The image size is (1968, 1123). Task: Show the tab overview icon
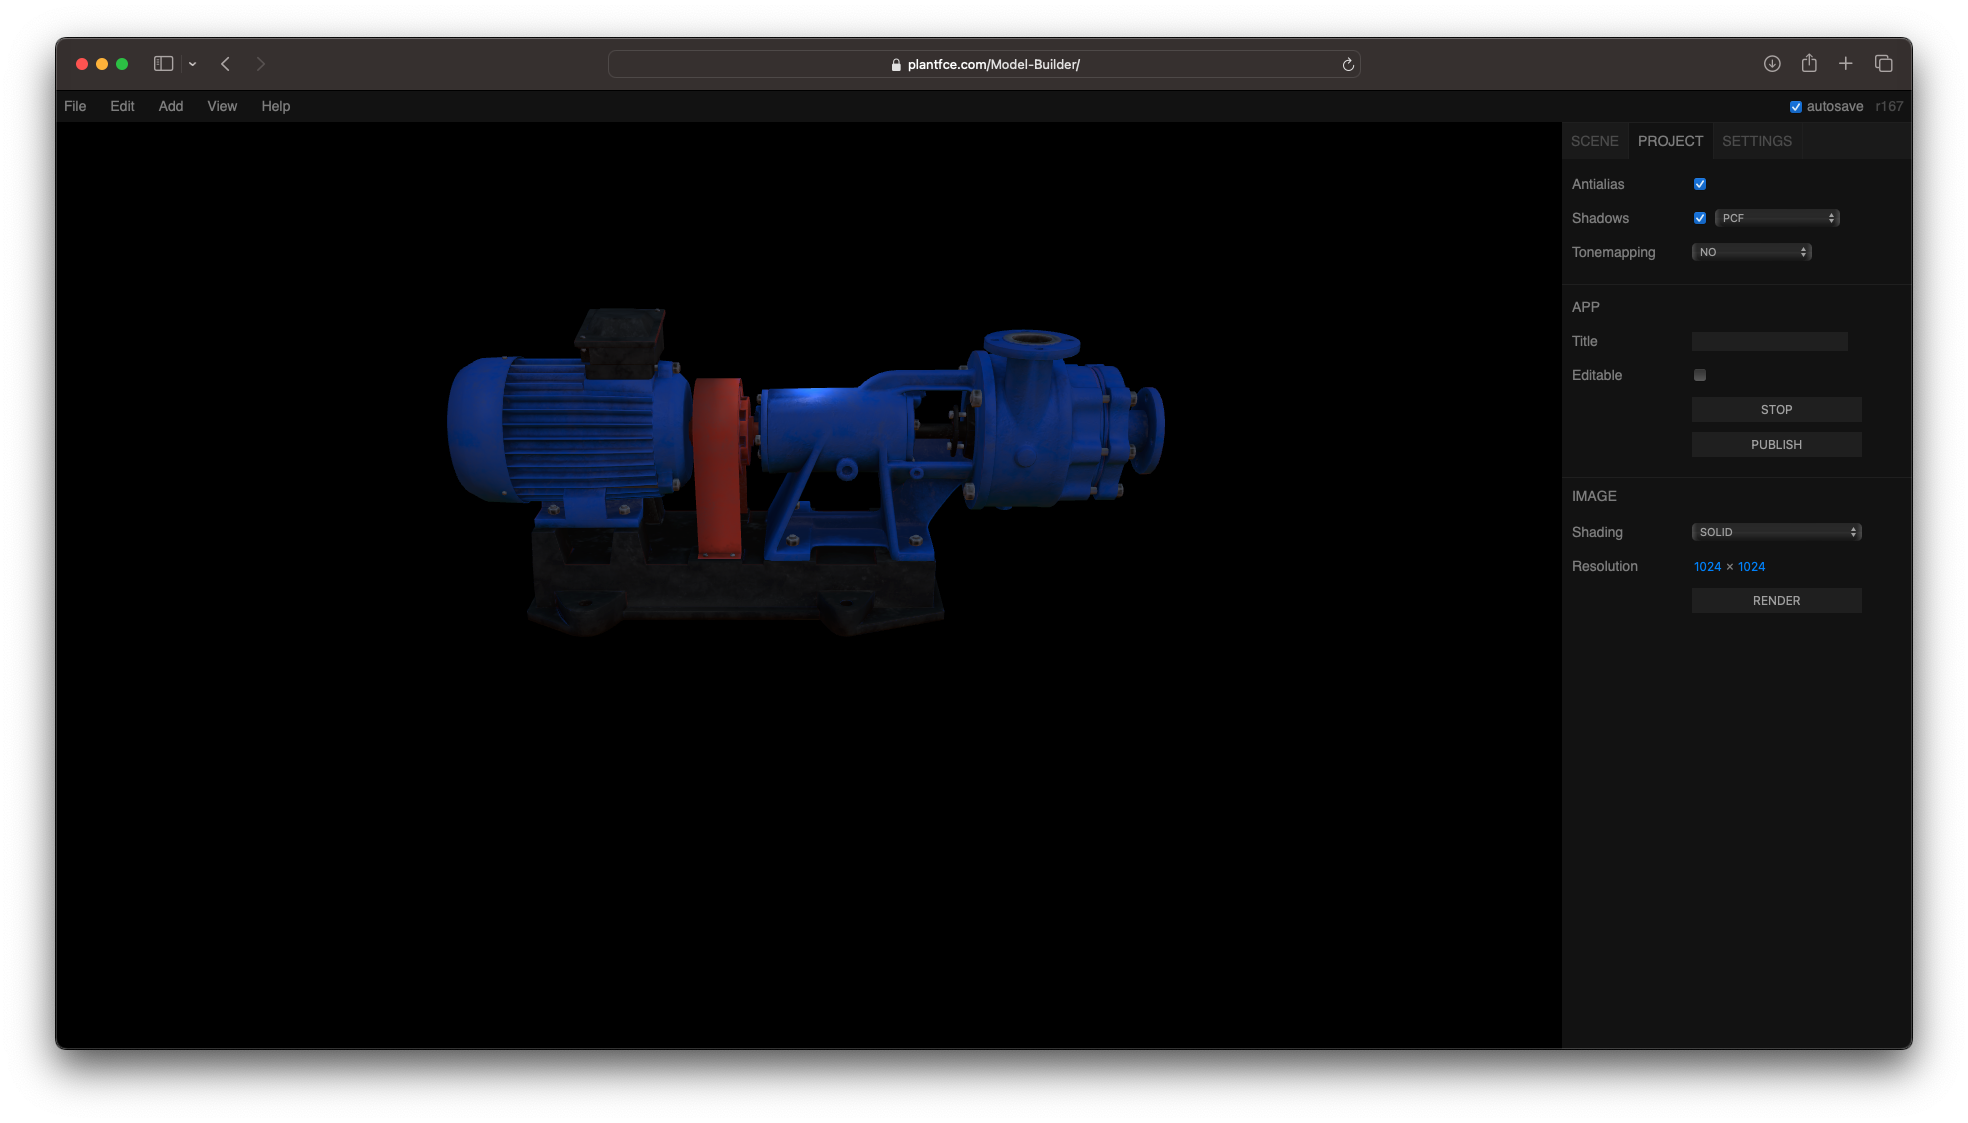pos(1884,64)
